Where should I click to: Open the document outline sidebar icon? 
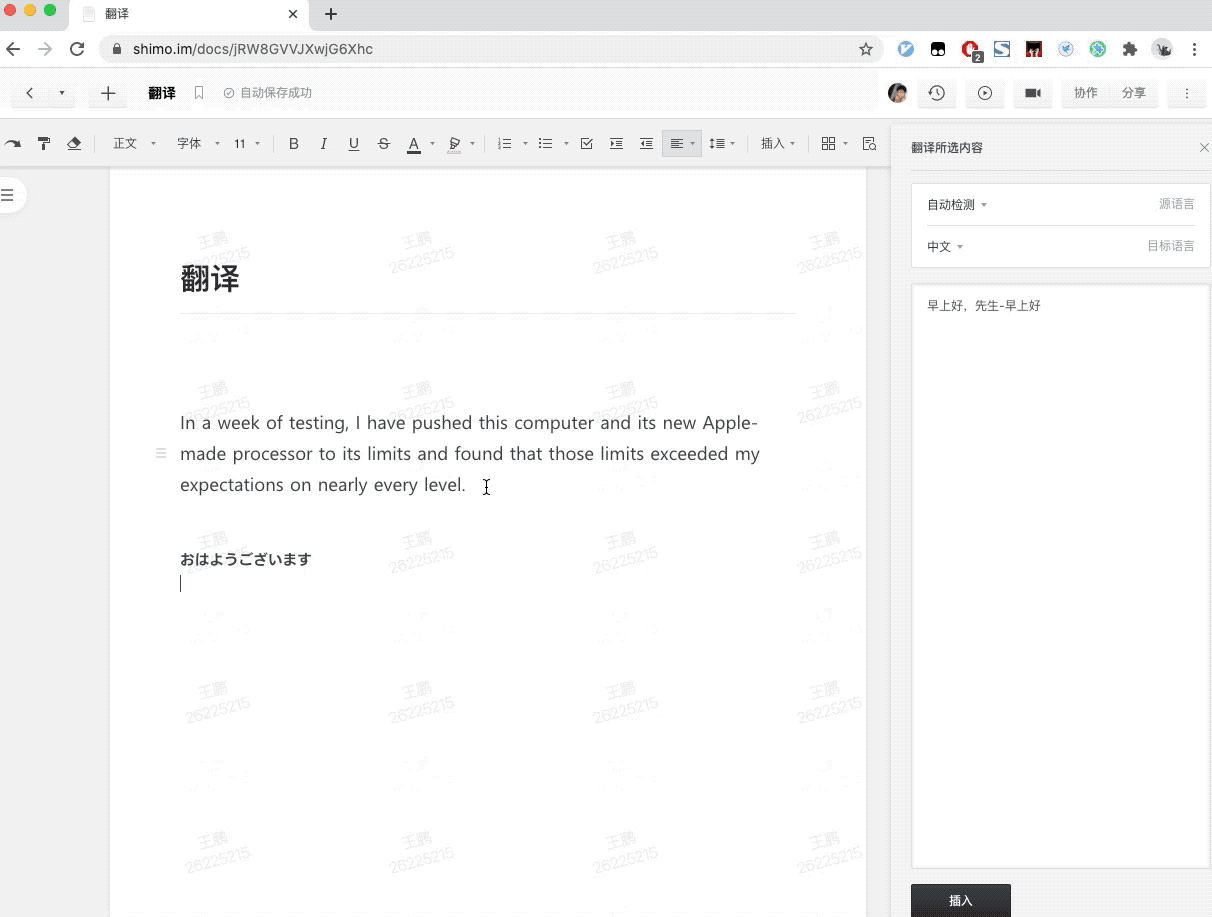pyautogui.click(x=8, y=194)
